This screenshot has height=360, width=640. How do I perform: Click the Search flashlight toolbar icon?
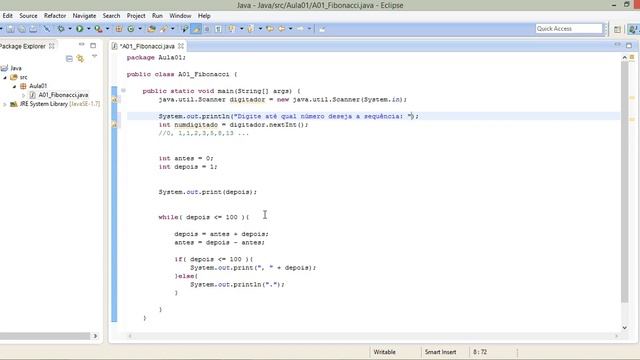(164, 29)
